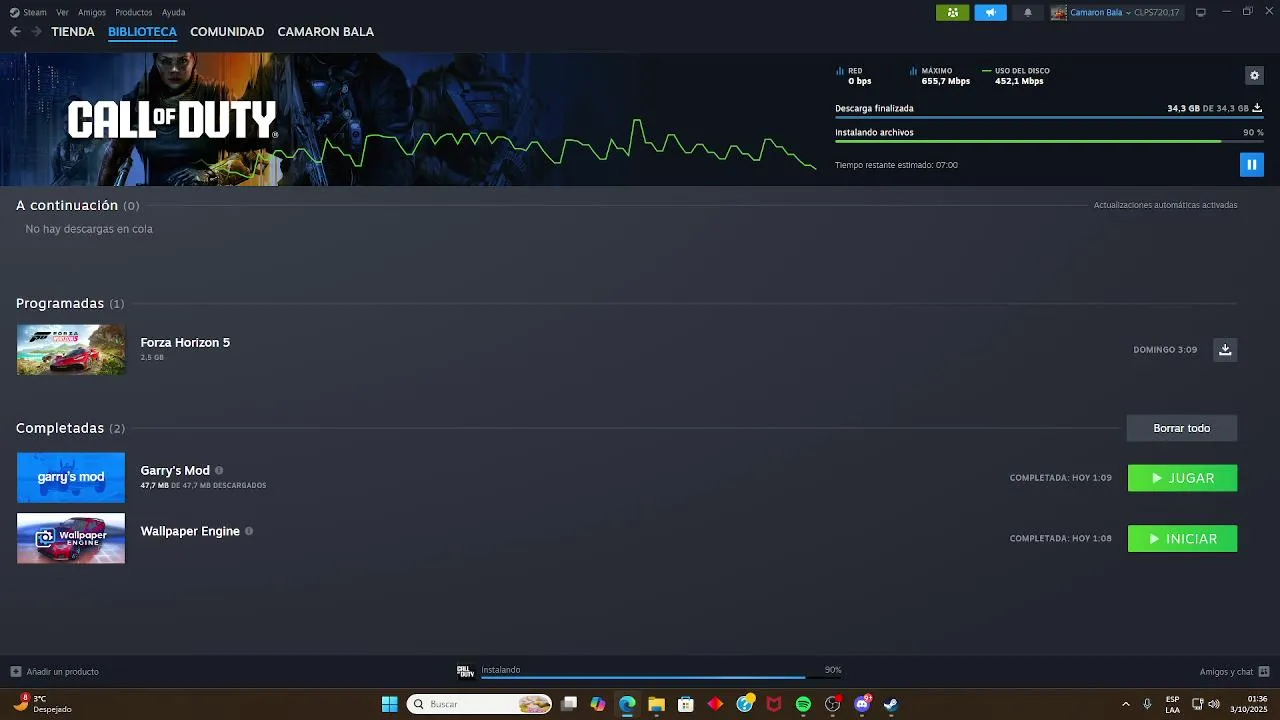
Task: Click the Camaron Bala profile avatar
Action: click(1058, 12)
